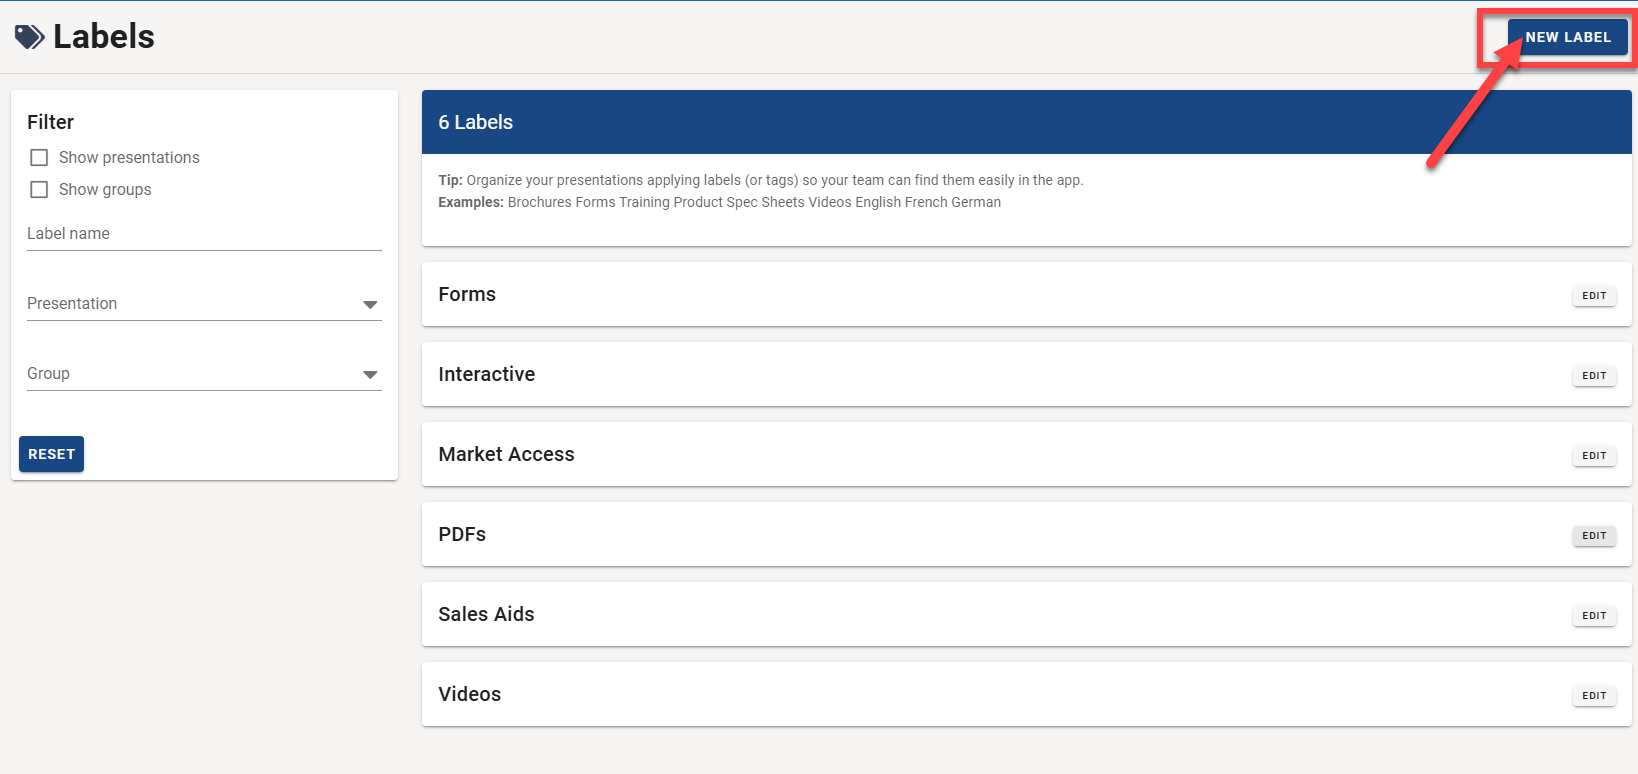Create a label with NEW LABEL button
This screenshot has height=774, width=1638.
(1567, 37)
